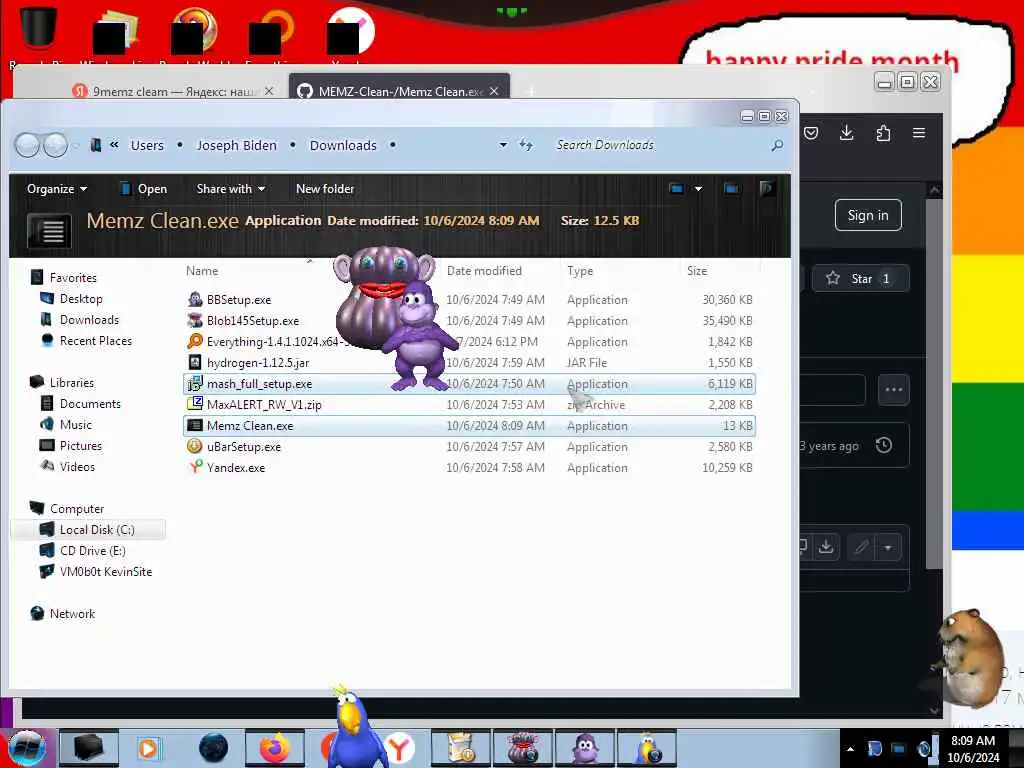Select the mash_full_setup.exe file row
Image resolution: width=1024 pixels, height=768 pixels.
click(x=469, y=384)
